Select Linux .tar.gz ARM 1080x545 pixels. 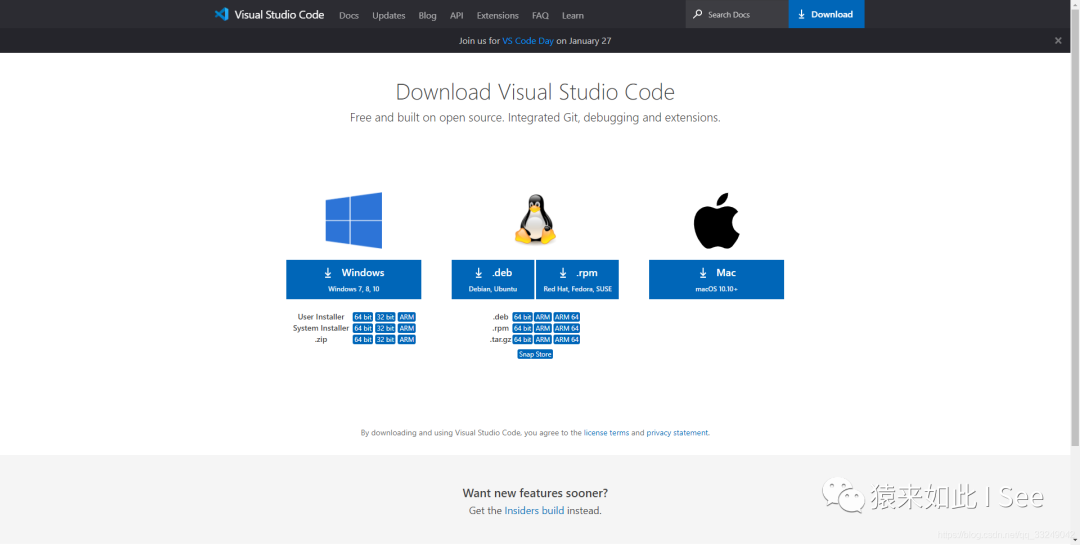(x=543, y=340)
